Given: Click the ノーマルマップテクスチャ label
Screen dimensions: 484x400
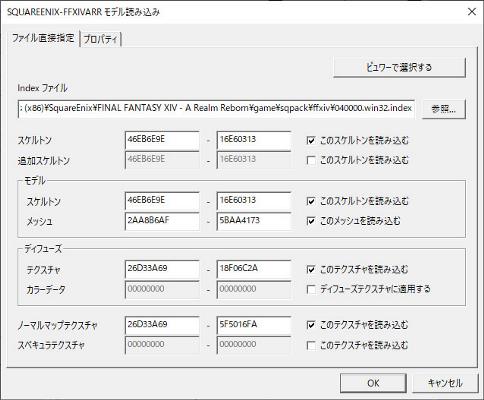Looking at the screenshot, I should [57, 325].
